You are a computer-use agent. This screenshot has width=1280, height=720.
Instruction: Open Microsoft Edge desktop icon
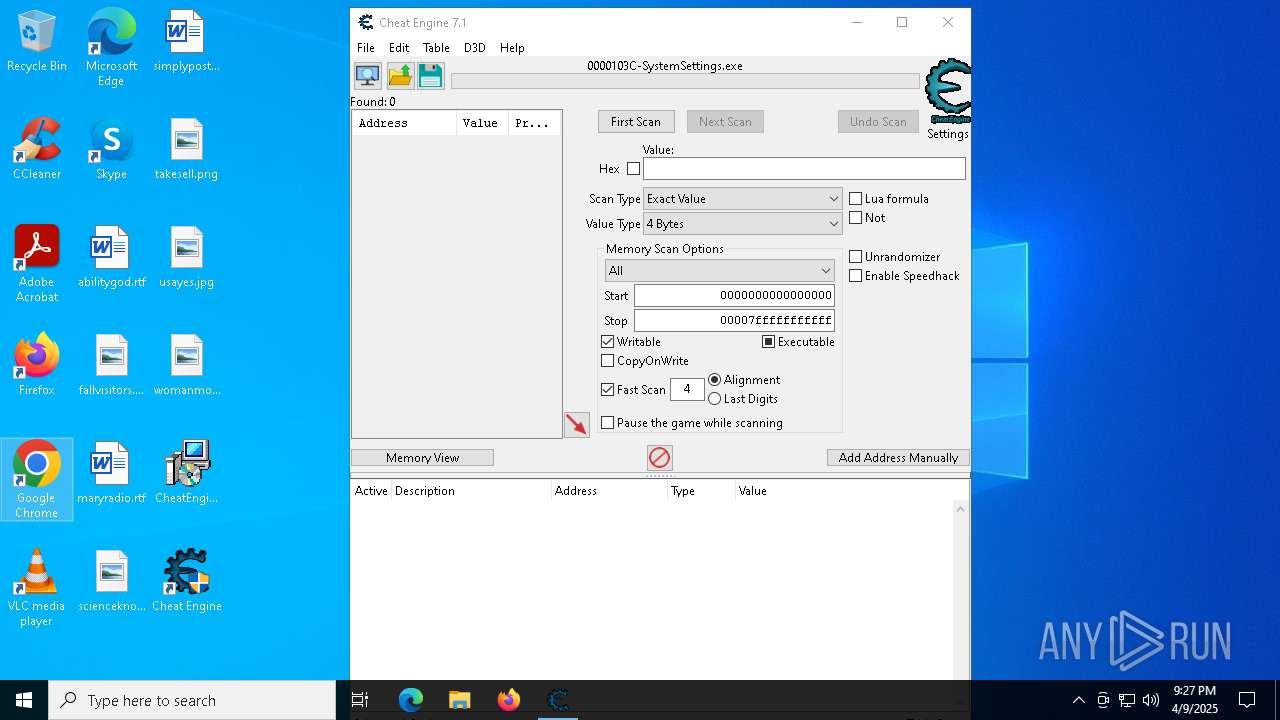111,48
